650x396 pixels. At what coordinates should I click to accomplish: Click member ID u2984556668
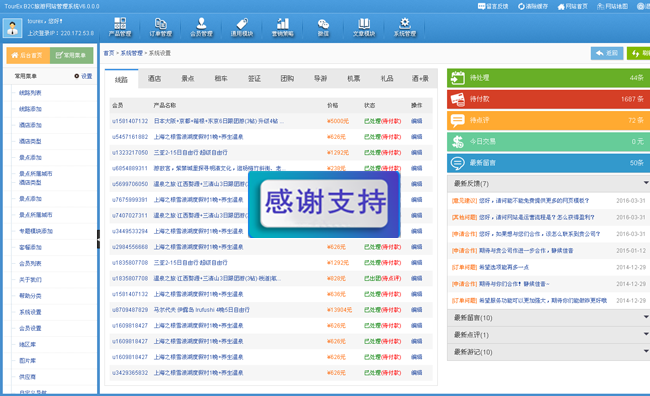130,247
